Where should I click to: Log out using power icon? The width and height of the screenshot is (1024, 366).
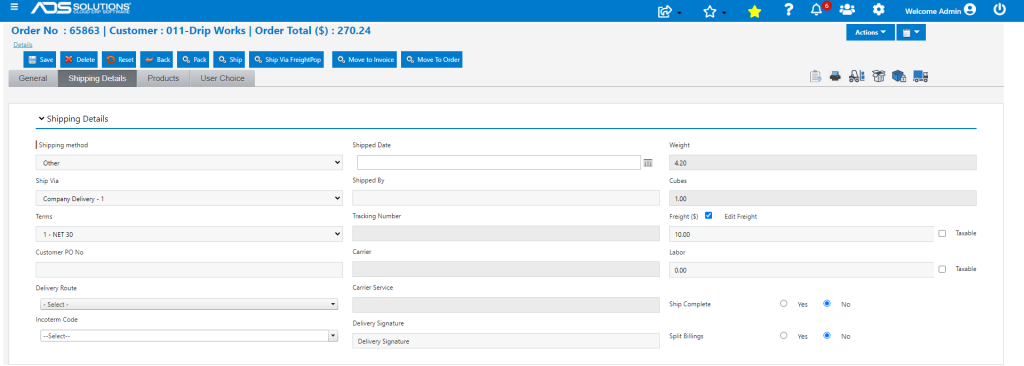(x=1000, y=10)
